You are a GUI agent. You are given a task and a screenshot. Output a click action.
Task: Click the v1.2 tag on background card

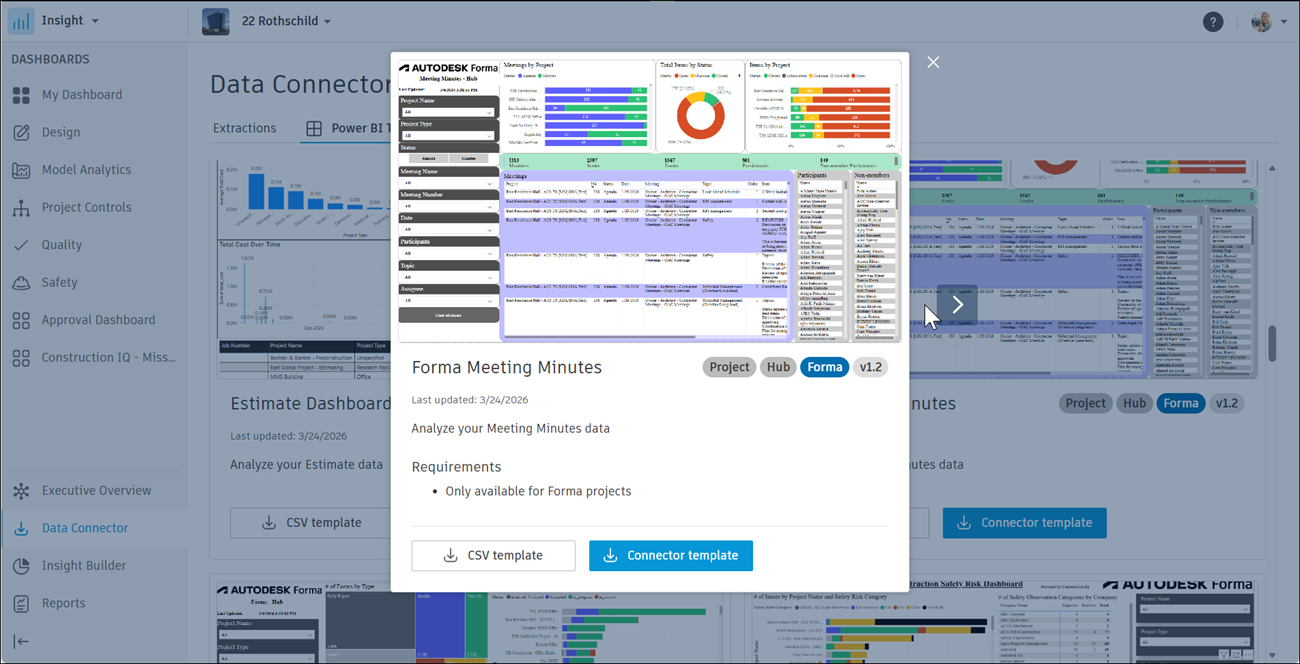tap(1227, 403)
